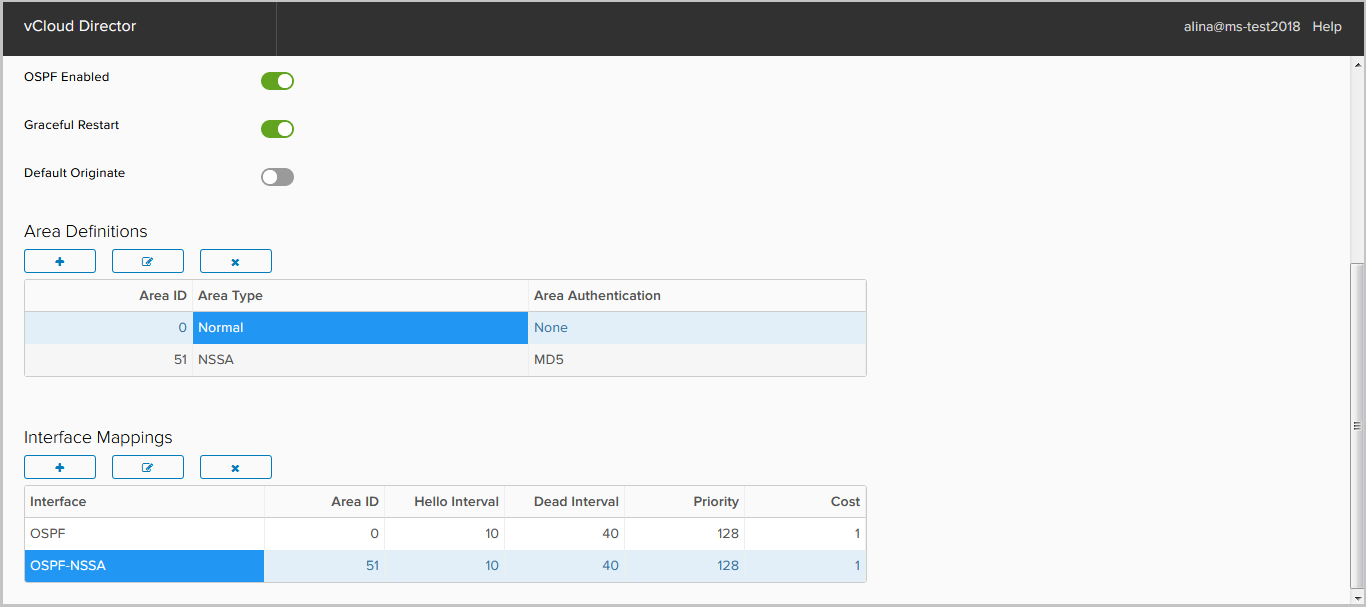Sort mappings by Hello Interval header

pyautogui.click(x=456, y=502)
